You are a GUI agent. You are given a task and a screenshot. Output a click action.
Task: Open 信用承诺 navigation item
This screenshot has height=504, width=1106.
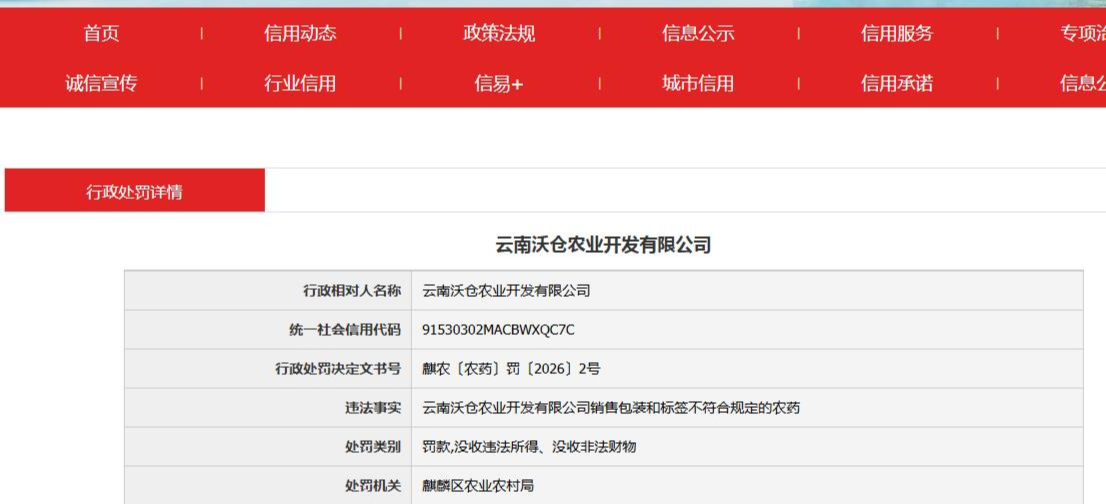point(897,84)
